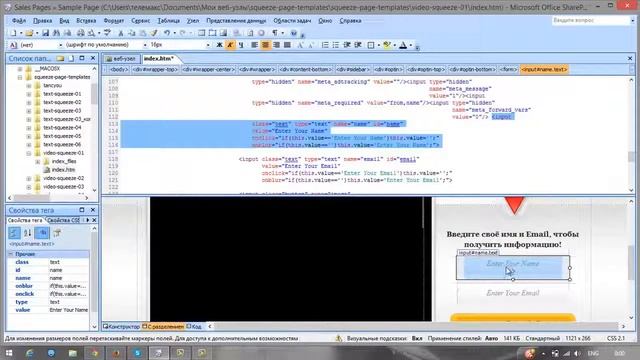Align text left using the toolbar icon

pos(254,45)
